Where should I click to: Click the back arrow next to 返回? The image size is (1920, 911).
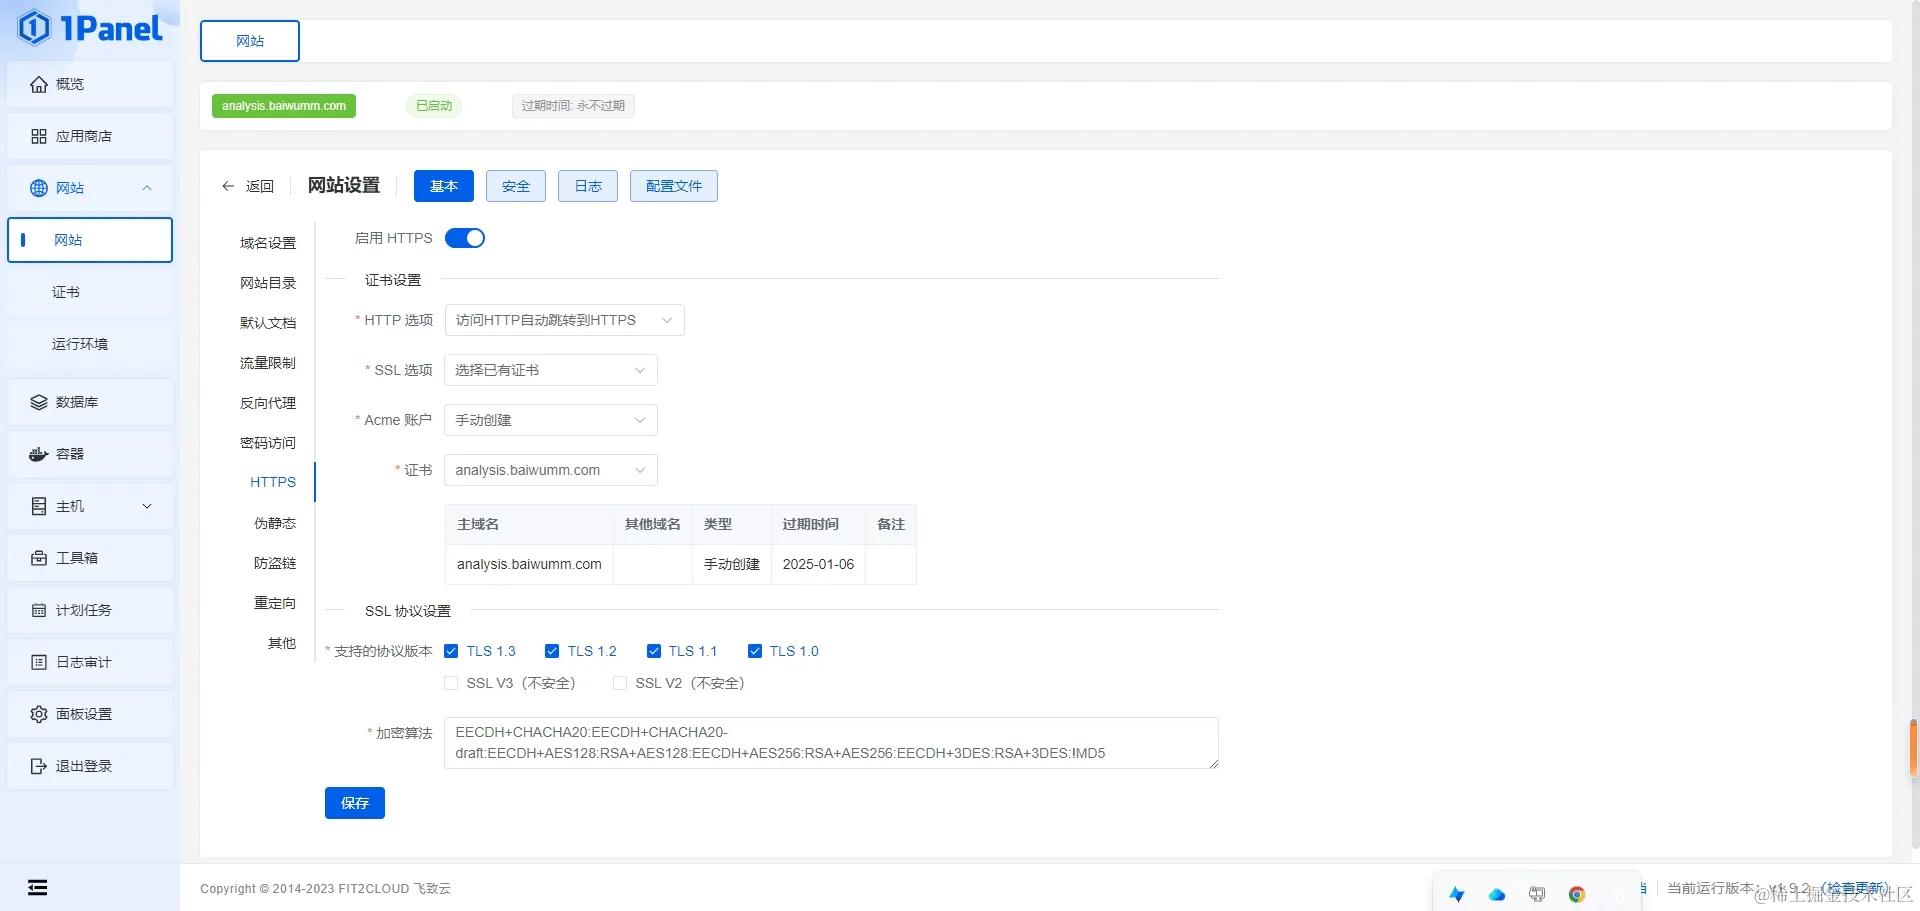click(x=228, y=186)
